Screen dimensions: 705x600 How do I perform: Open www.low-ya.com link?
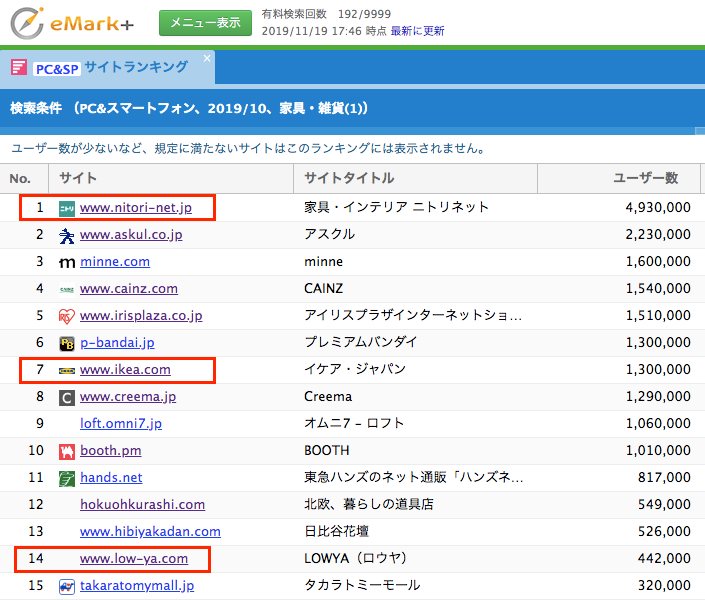pyautogui.click(x=134, y=559)
